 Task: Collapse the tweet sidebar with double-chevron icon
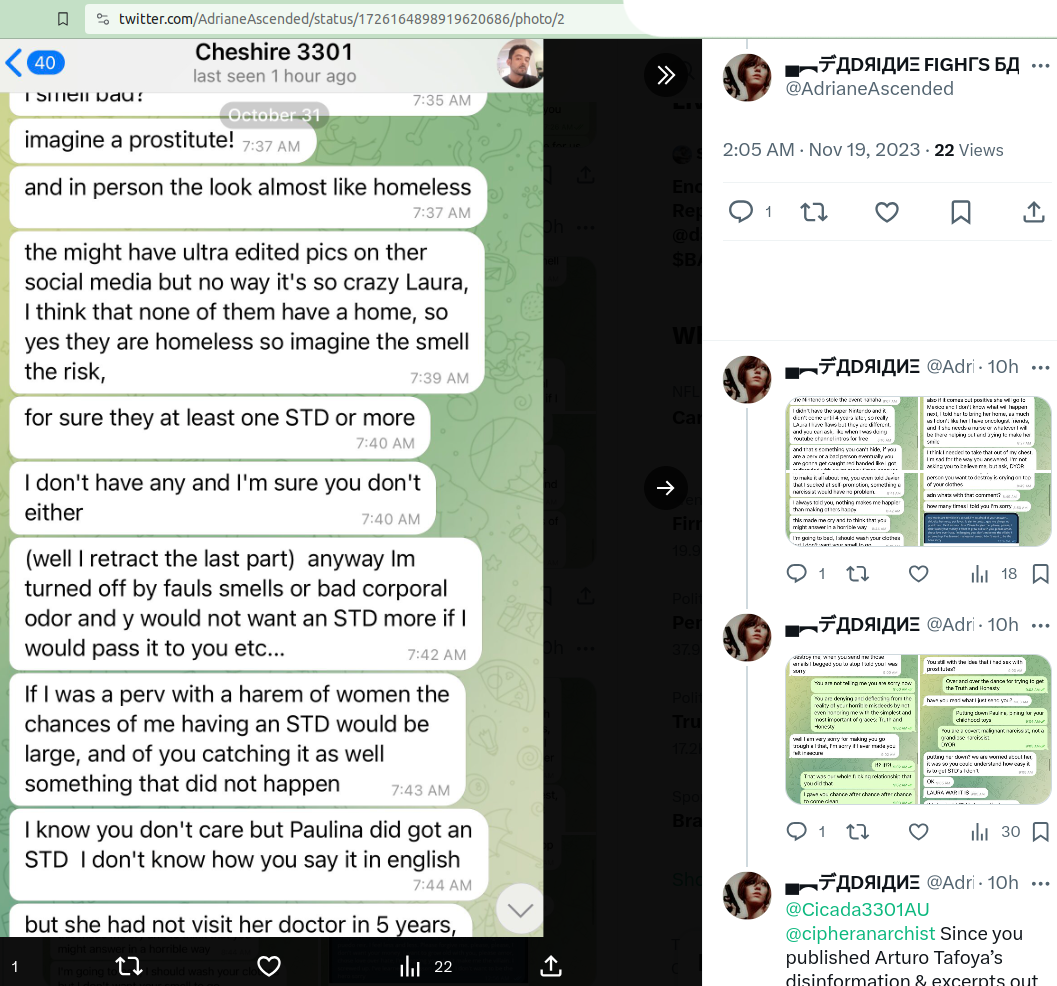pyautogui.click(x=665, y=75)
